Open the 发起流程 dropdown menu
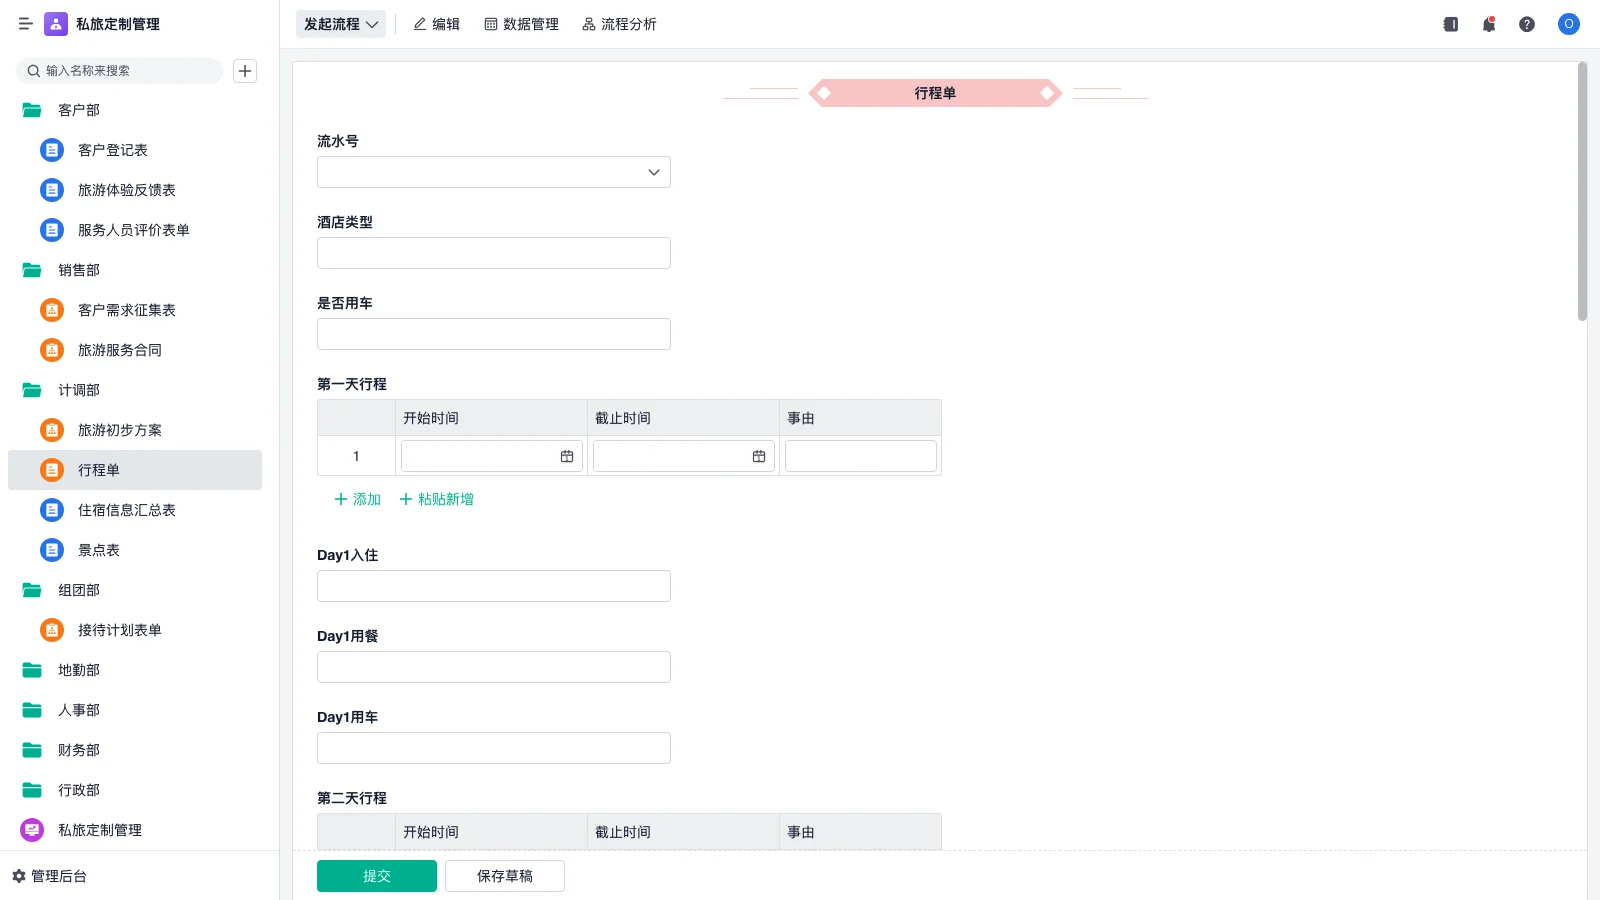Viewport: 1600px width, 900px height. point(341,24)
